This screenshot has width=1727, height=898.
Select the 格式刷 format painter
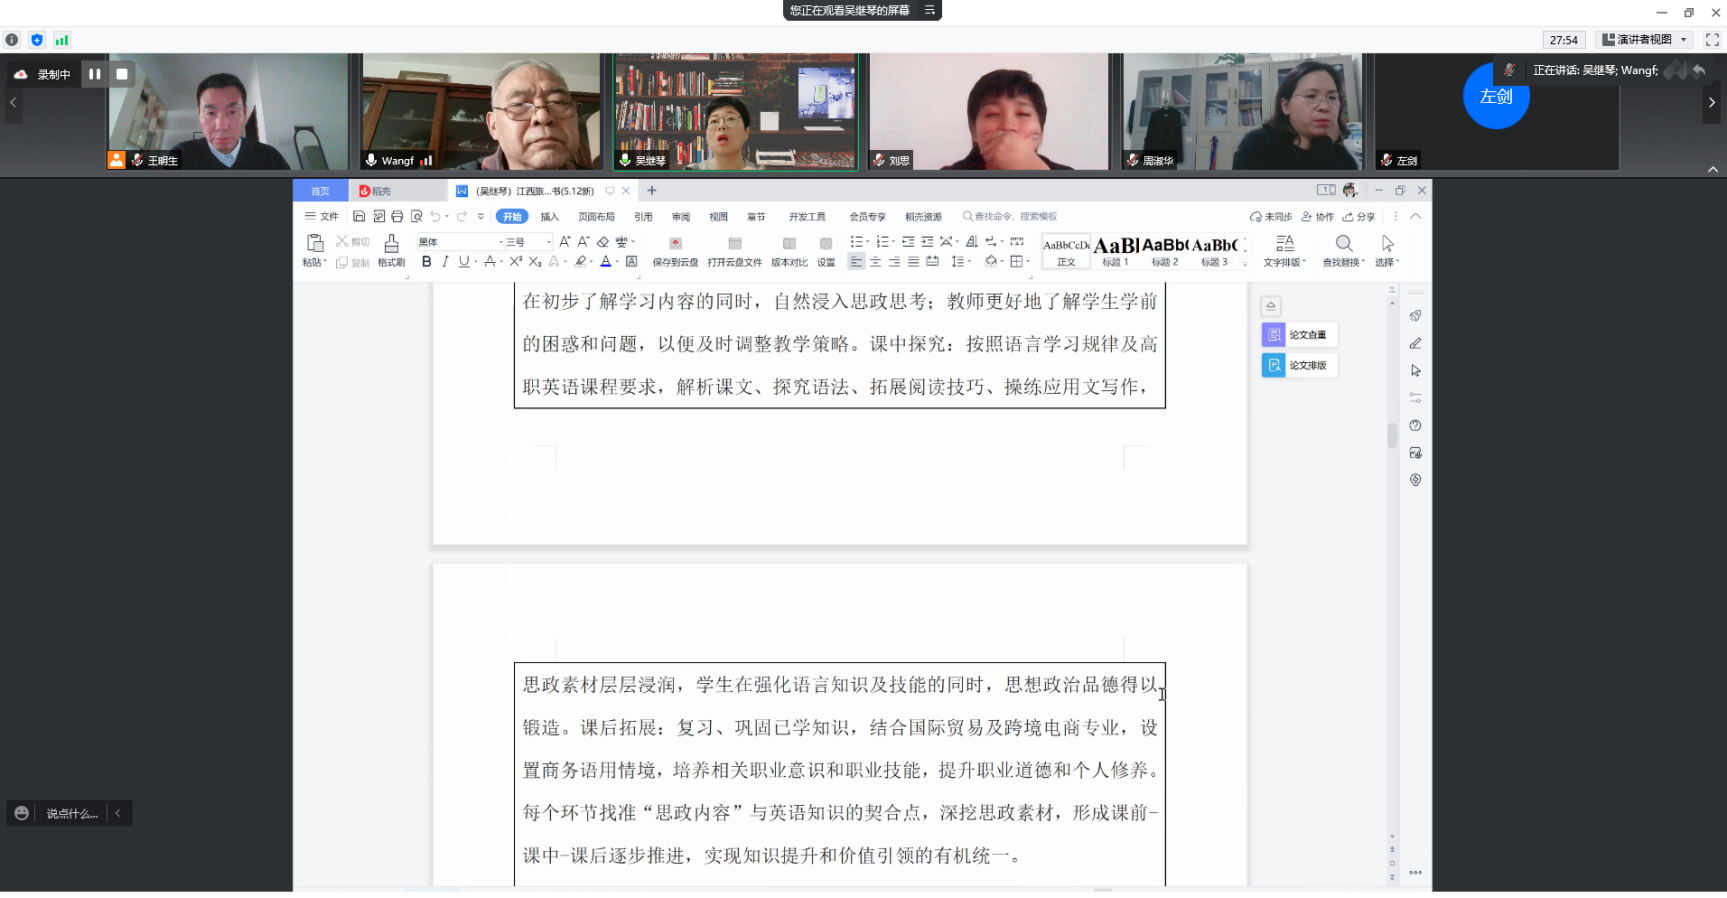(391, 250)
